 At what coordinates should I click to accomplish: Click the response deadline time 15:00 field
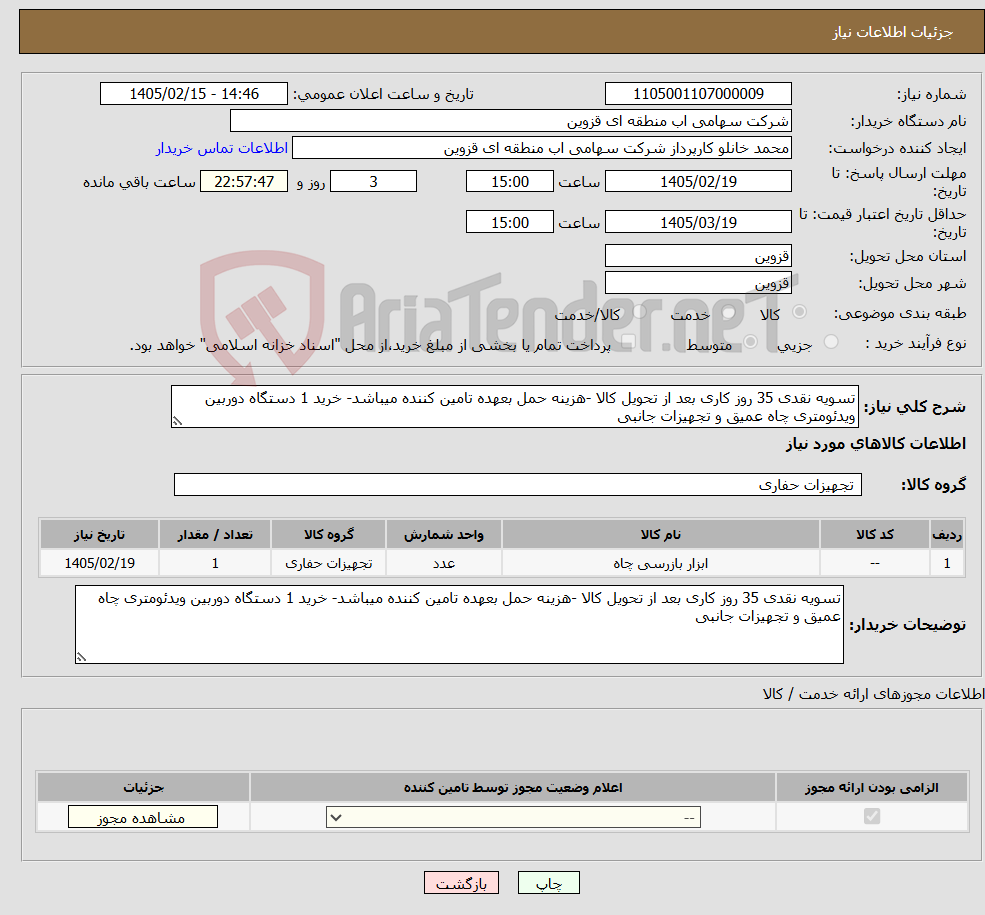(x=509, y=181)
